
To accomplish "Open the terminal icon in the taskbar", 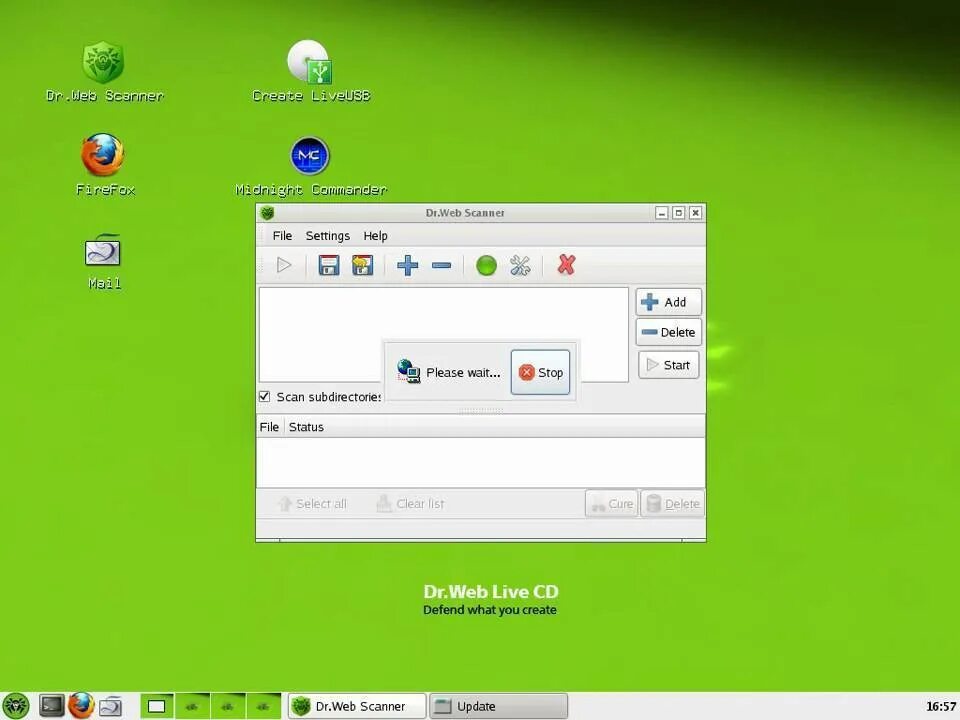I will click(x=51, y=706).
